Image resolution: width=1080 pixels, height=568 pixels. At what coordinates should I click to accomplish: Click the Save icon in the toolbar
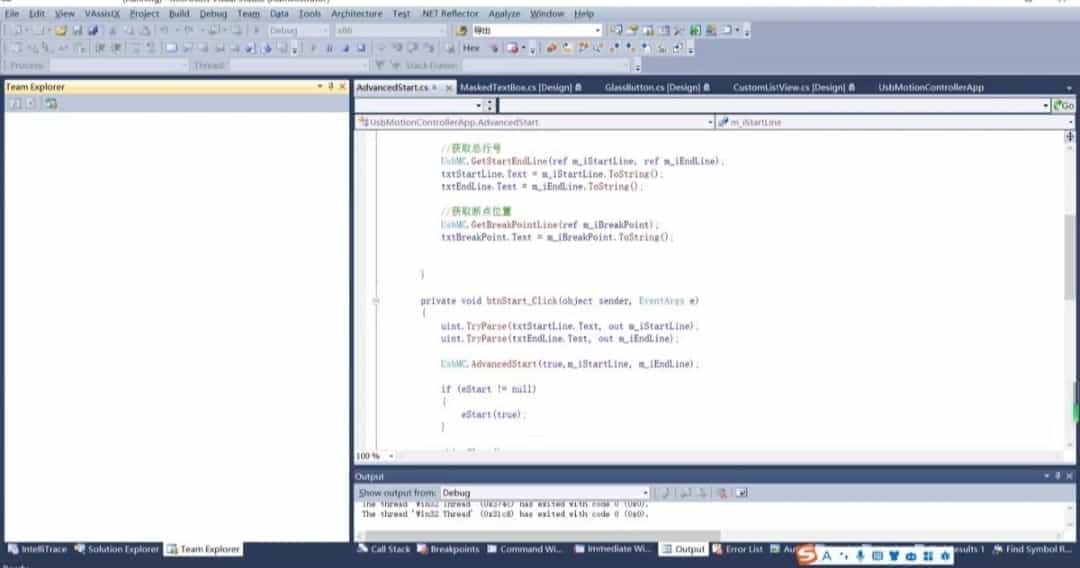[77, 31]
